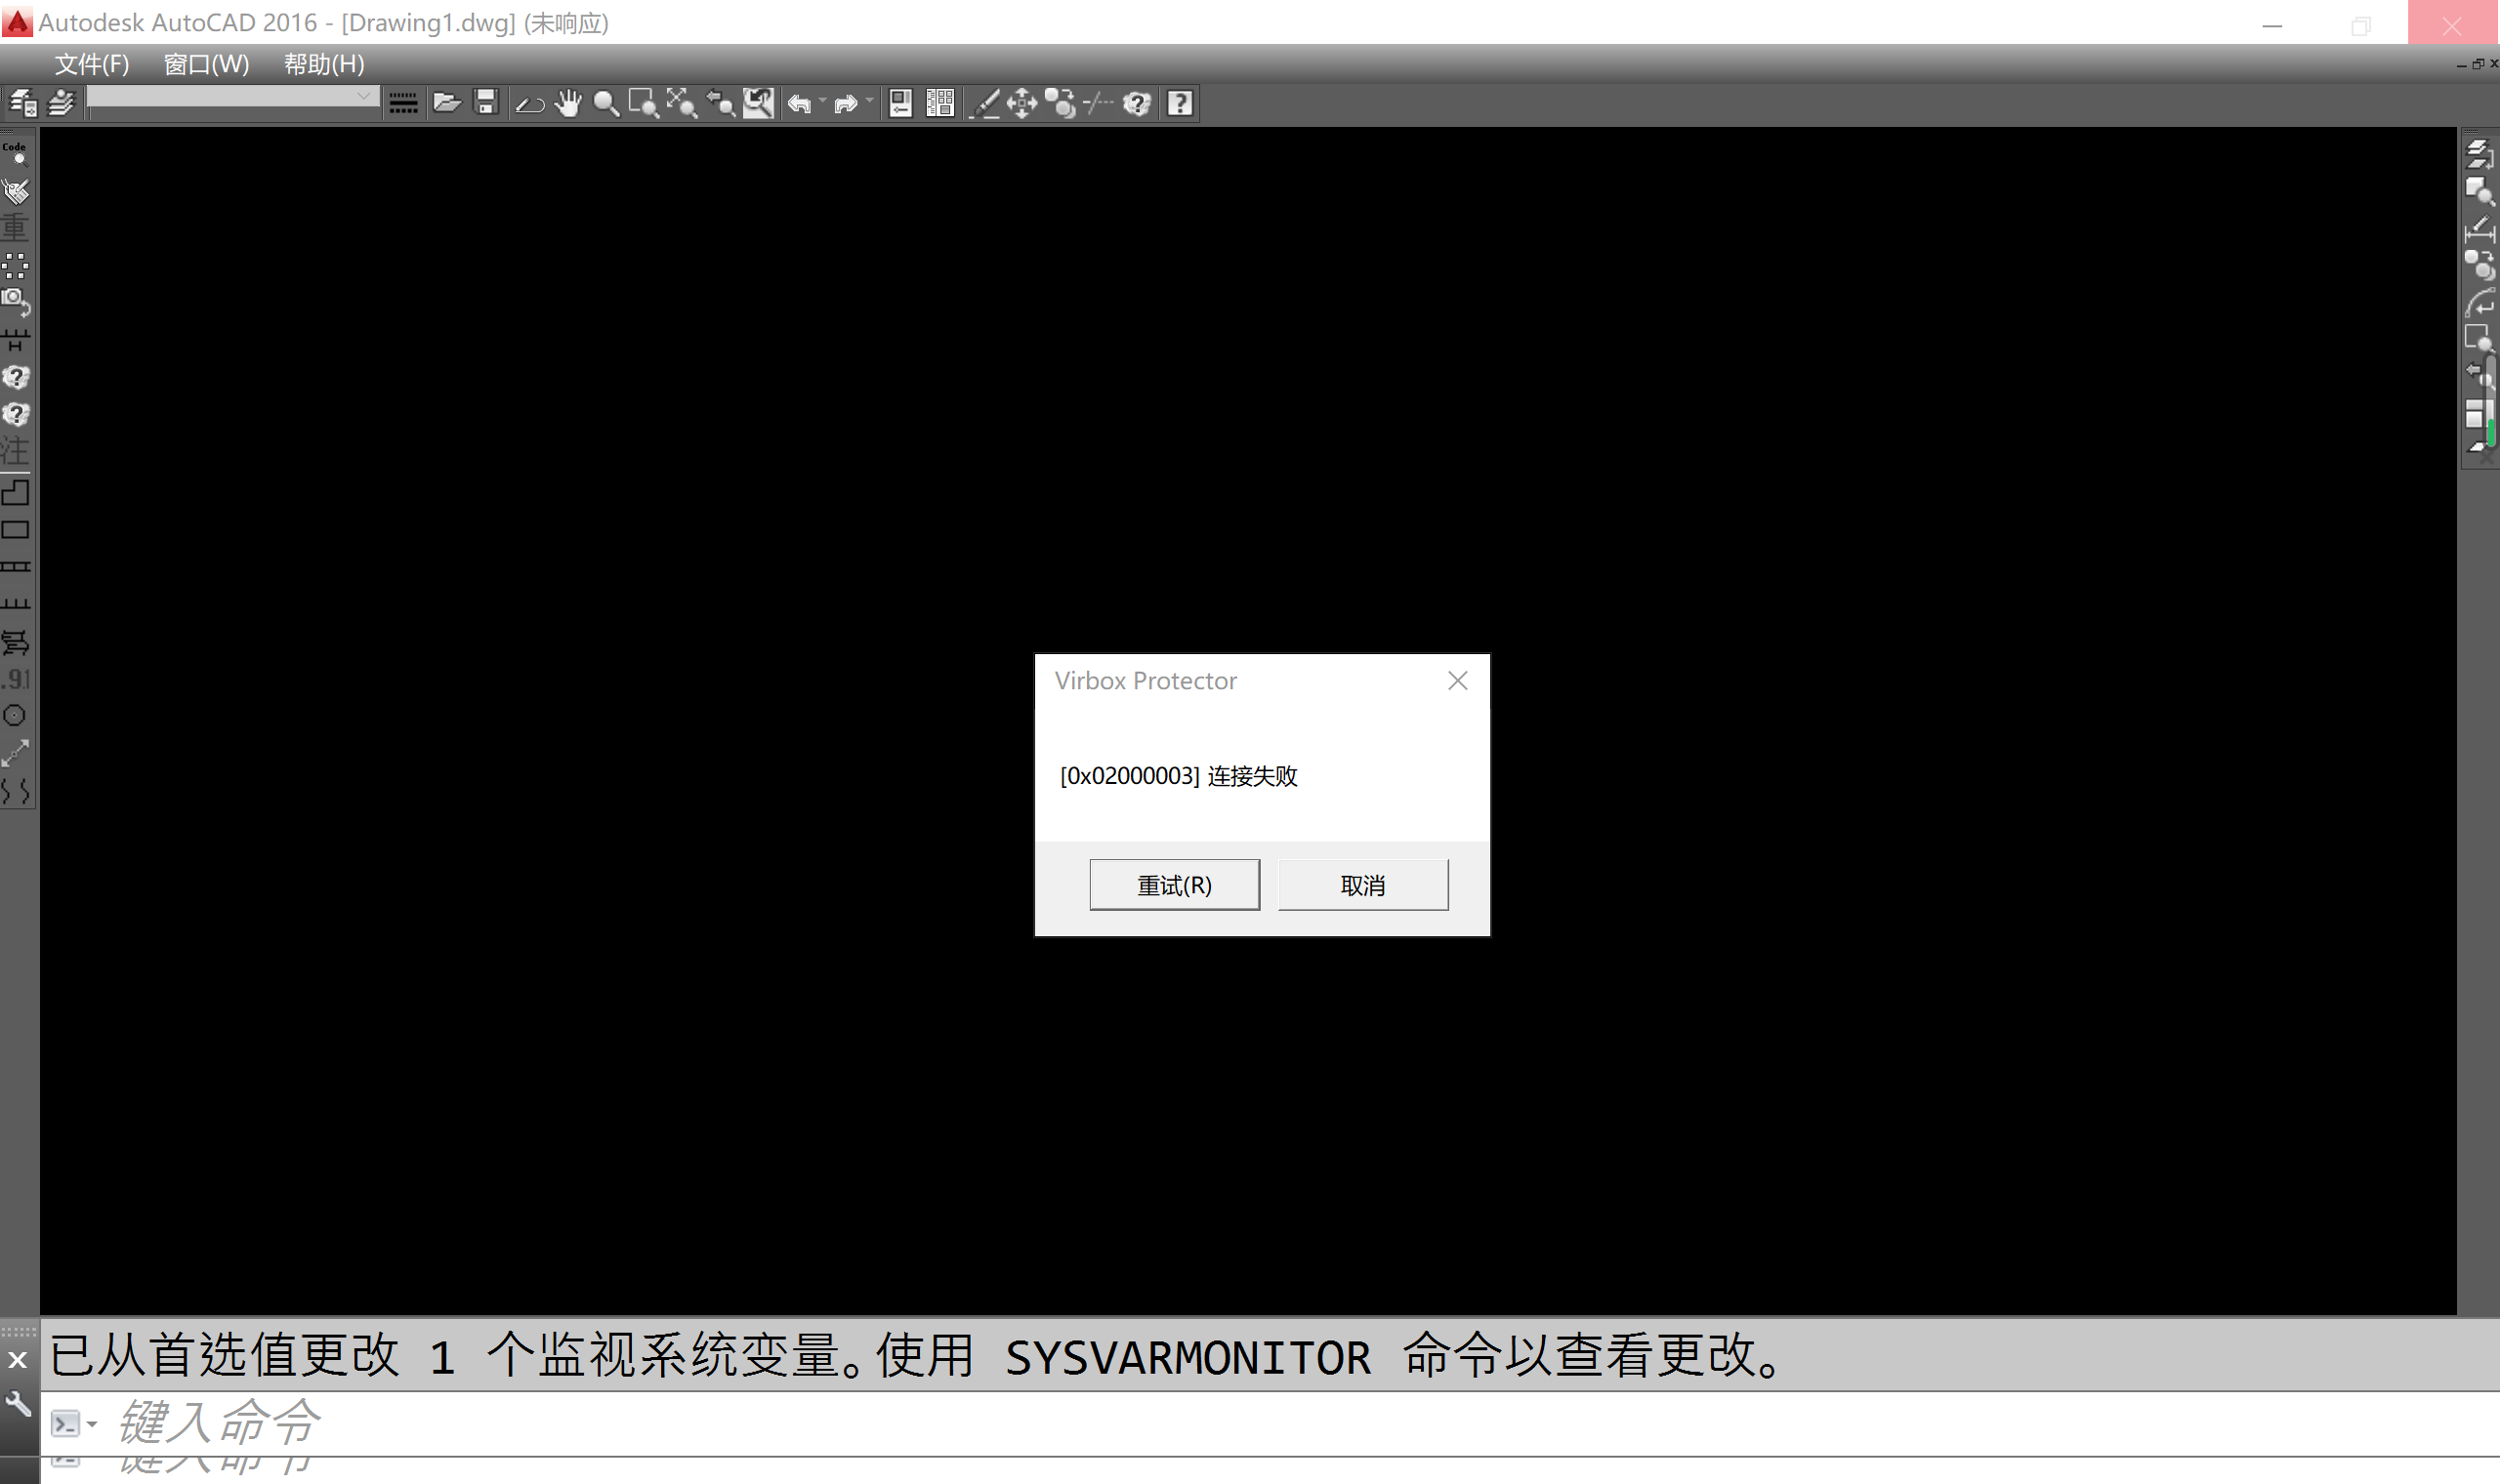2500x1484 pixels.
Task: Click the dimension ruler icon in left toolbar
Action: coord(15,340)
